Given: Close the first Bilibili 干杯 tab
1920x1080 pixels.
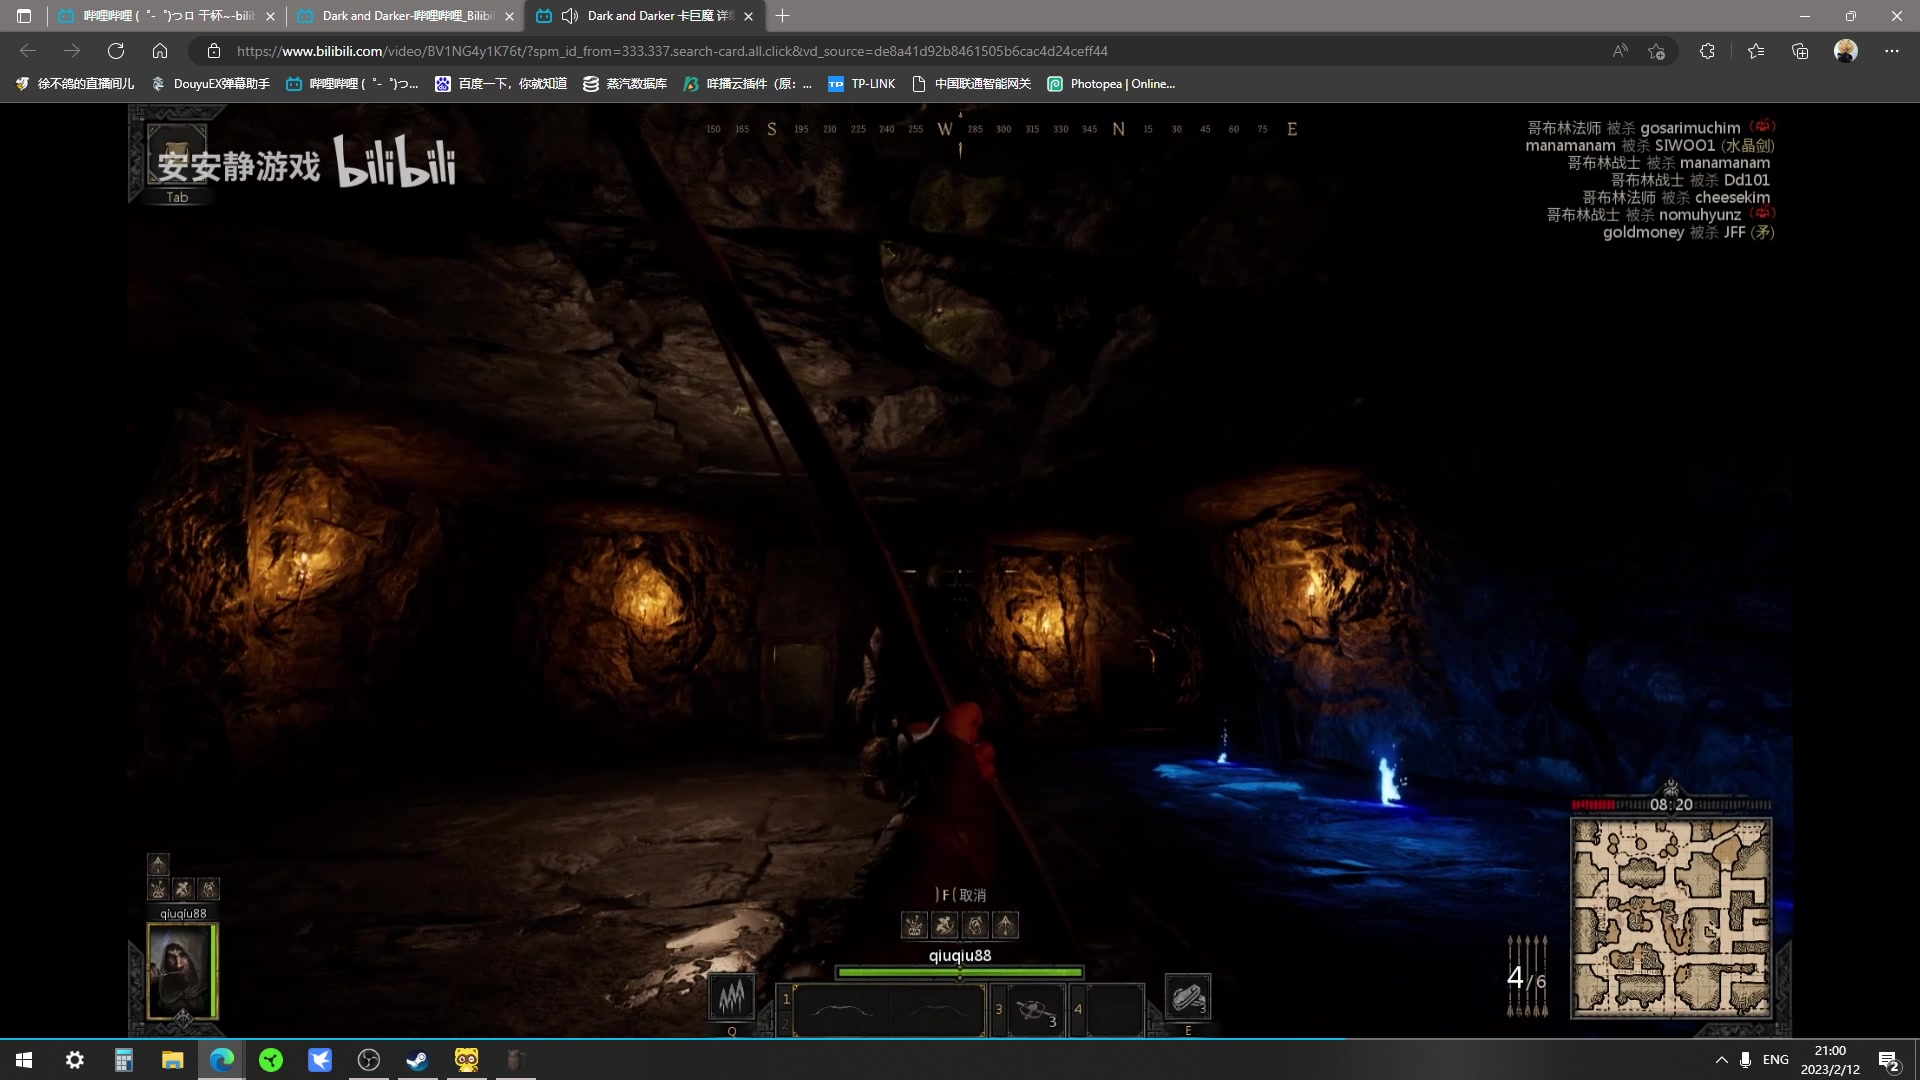Looking at the screenshot, I should click(270, 16).
